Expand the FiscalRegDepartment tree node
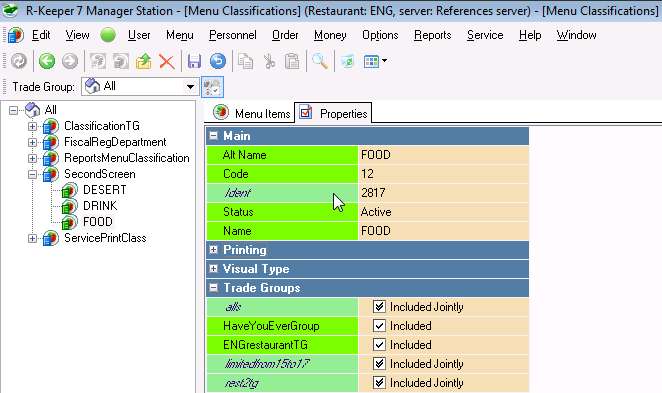 tap(32, 142)
